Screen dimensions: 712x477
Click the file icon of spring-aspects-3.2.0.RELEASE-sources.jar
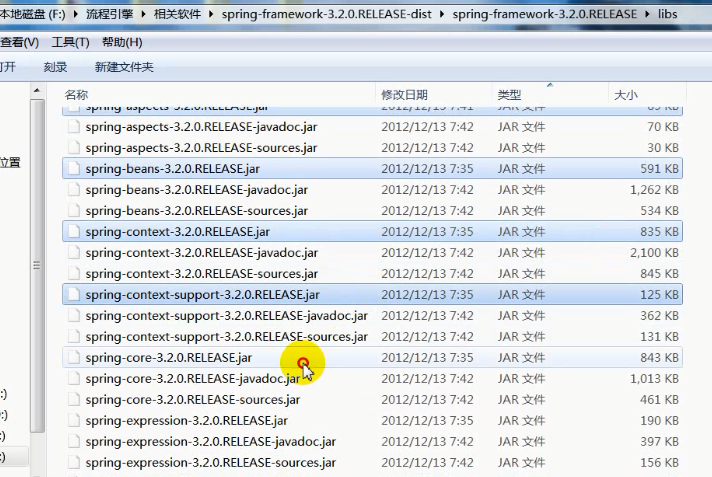point(74,148)
